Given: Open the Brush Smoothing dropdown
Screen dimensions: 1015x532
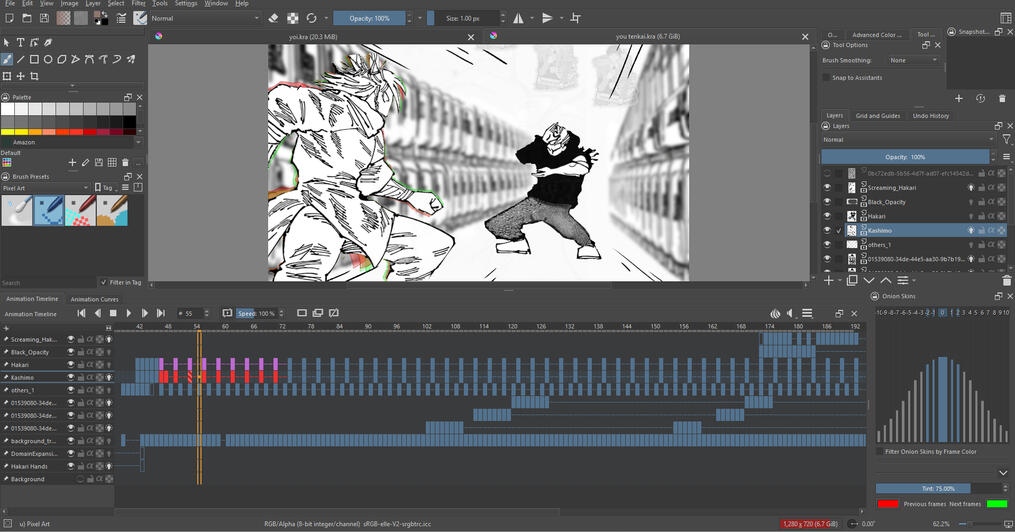Looking at the screenshot, I should (913, 60).
